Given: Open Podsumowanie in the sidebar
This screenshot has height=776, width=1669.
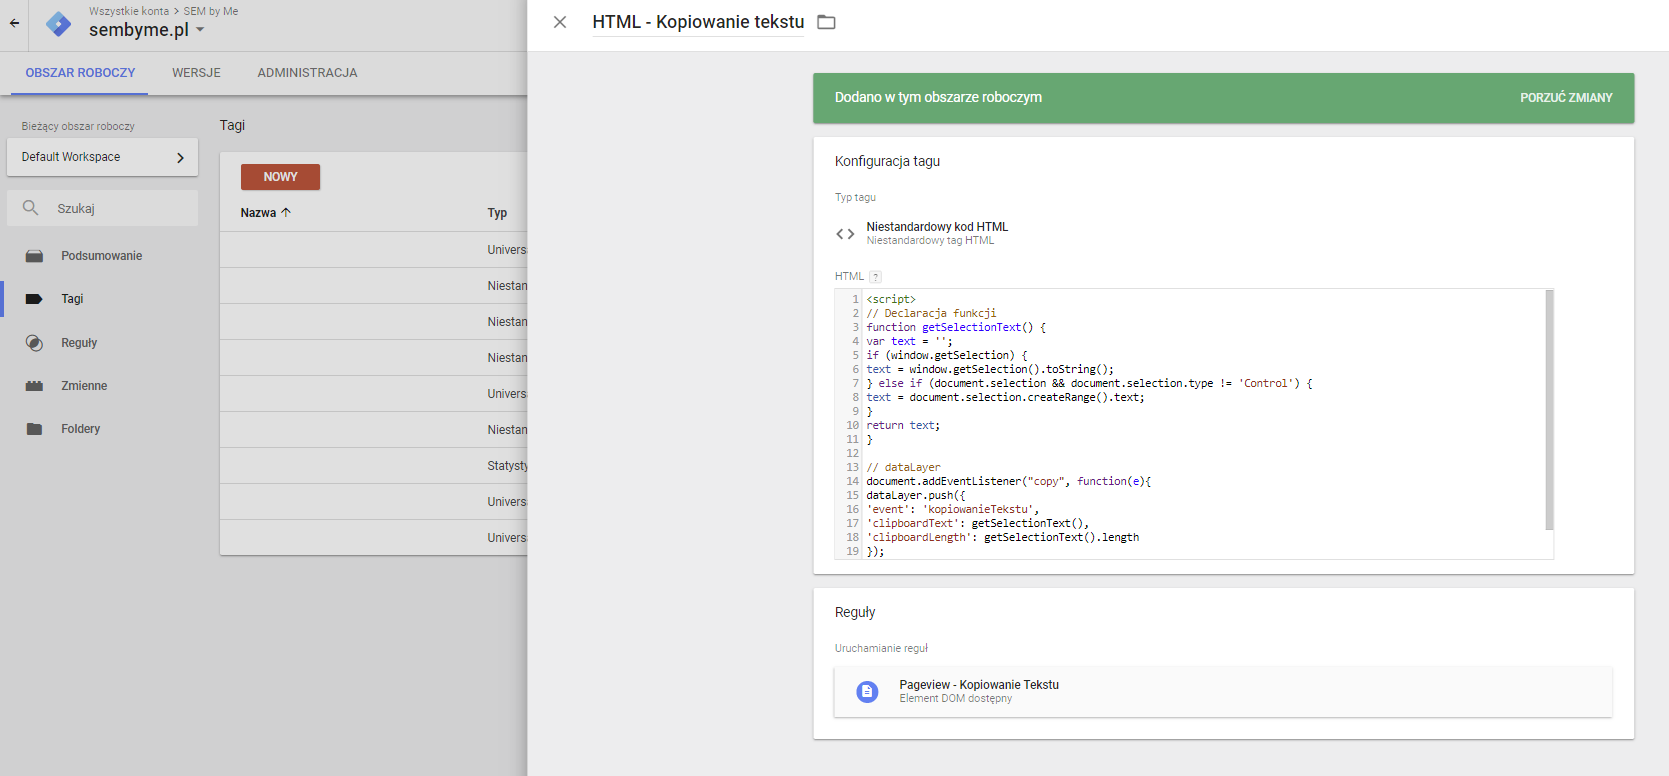Looking at the screenshot, I should [x=100, y=256].
